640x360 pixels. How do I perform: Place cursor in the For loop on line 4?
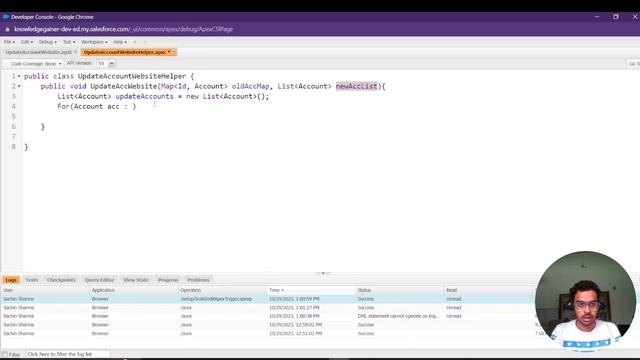[x=96, y=107]
